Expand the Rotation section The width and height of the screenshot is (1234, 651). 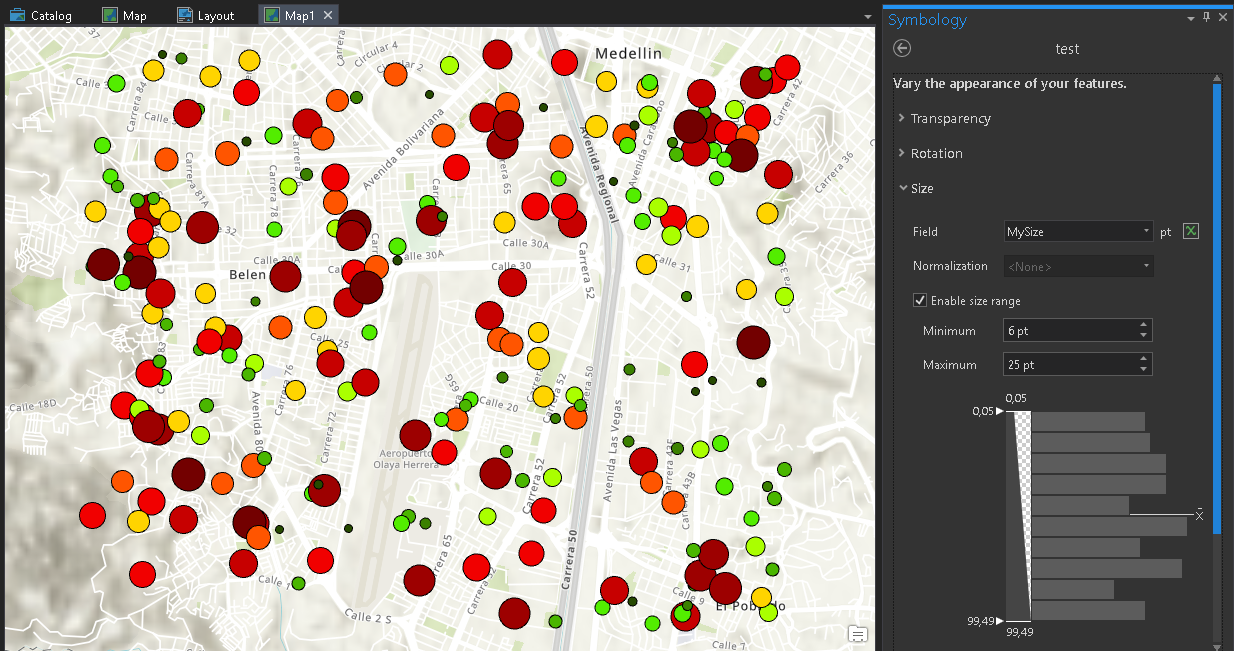(x=936, y=153)
